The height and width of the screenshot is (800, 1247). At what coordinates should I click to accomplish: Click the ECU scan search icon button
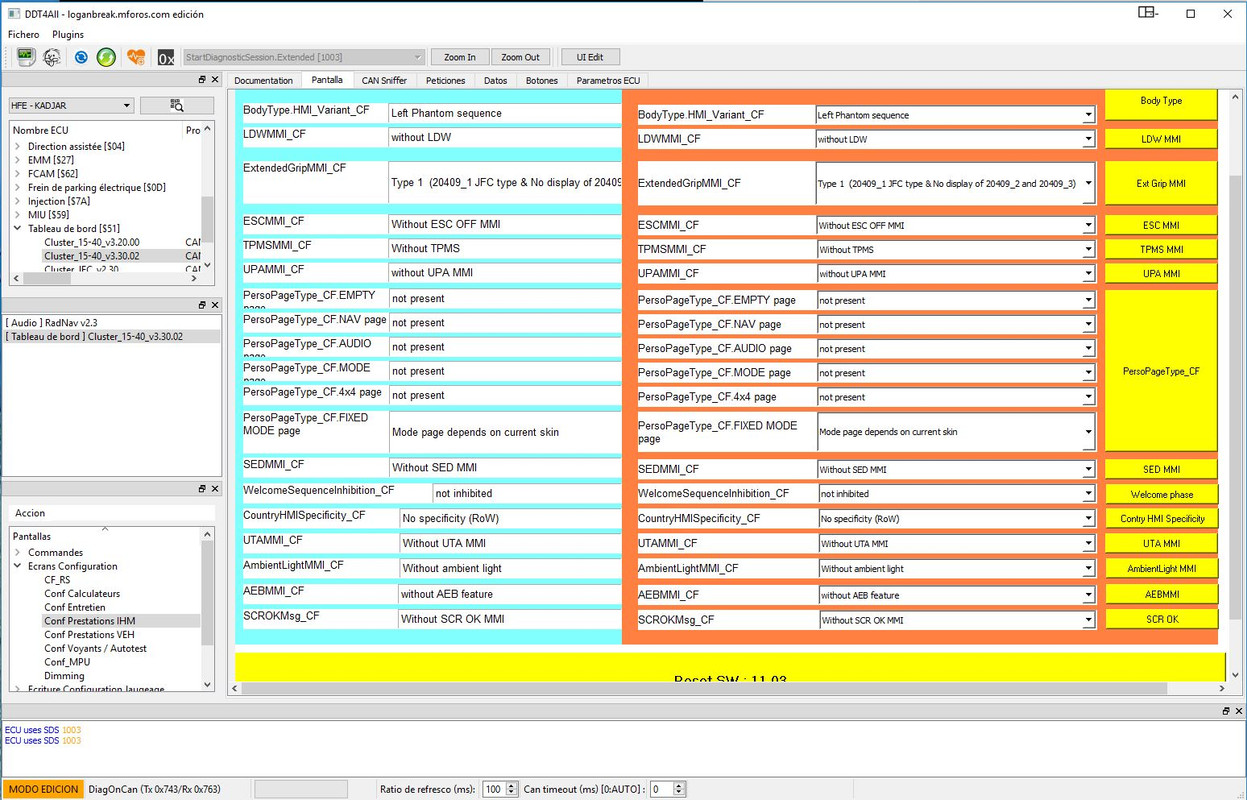click(177, 105)
